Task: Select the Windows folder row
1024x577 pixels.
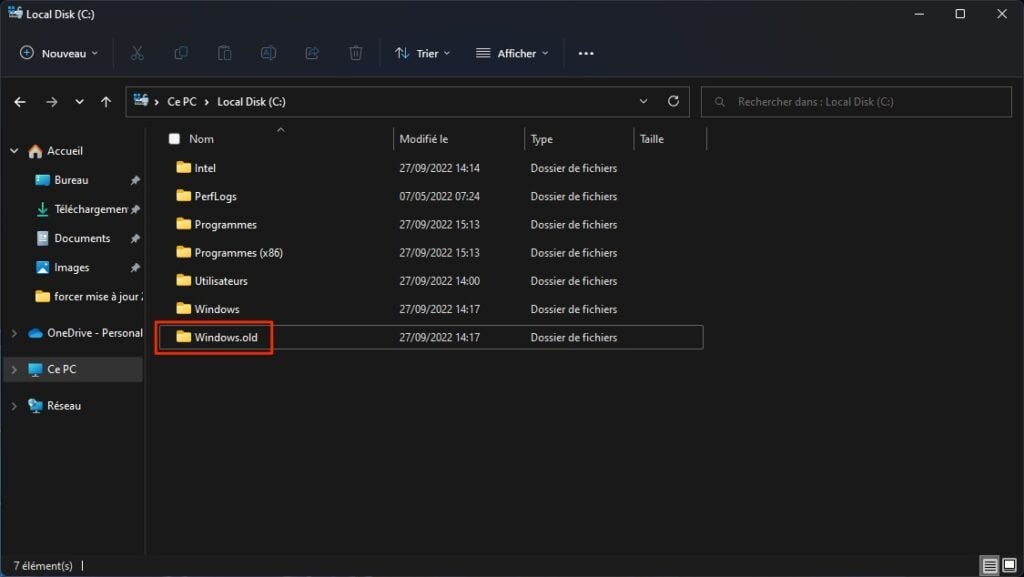Action: (x=431, y=309)
